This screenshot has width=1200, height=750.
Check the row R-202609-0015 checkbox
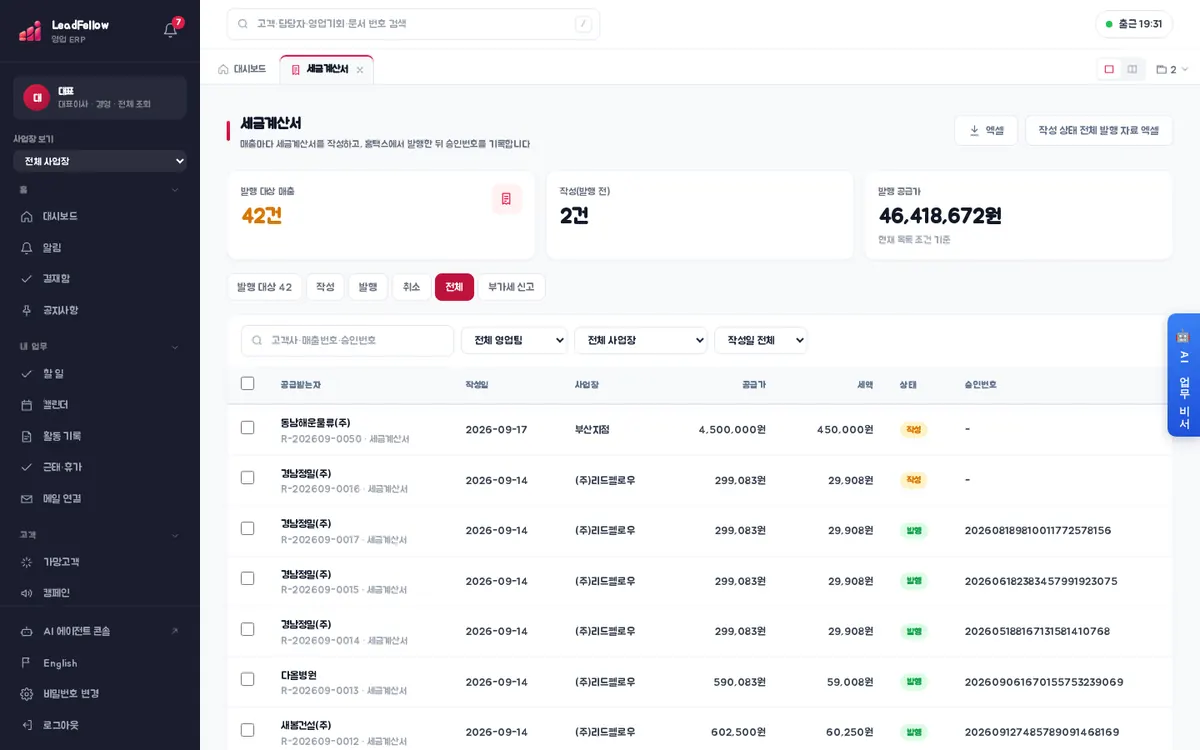coord(247,578)
